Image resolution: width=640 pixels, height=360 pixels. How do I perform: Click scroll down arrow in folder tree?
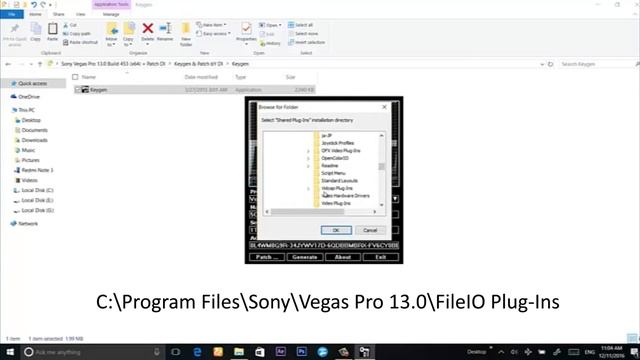coord(381,205)
